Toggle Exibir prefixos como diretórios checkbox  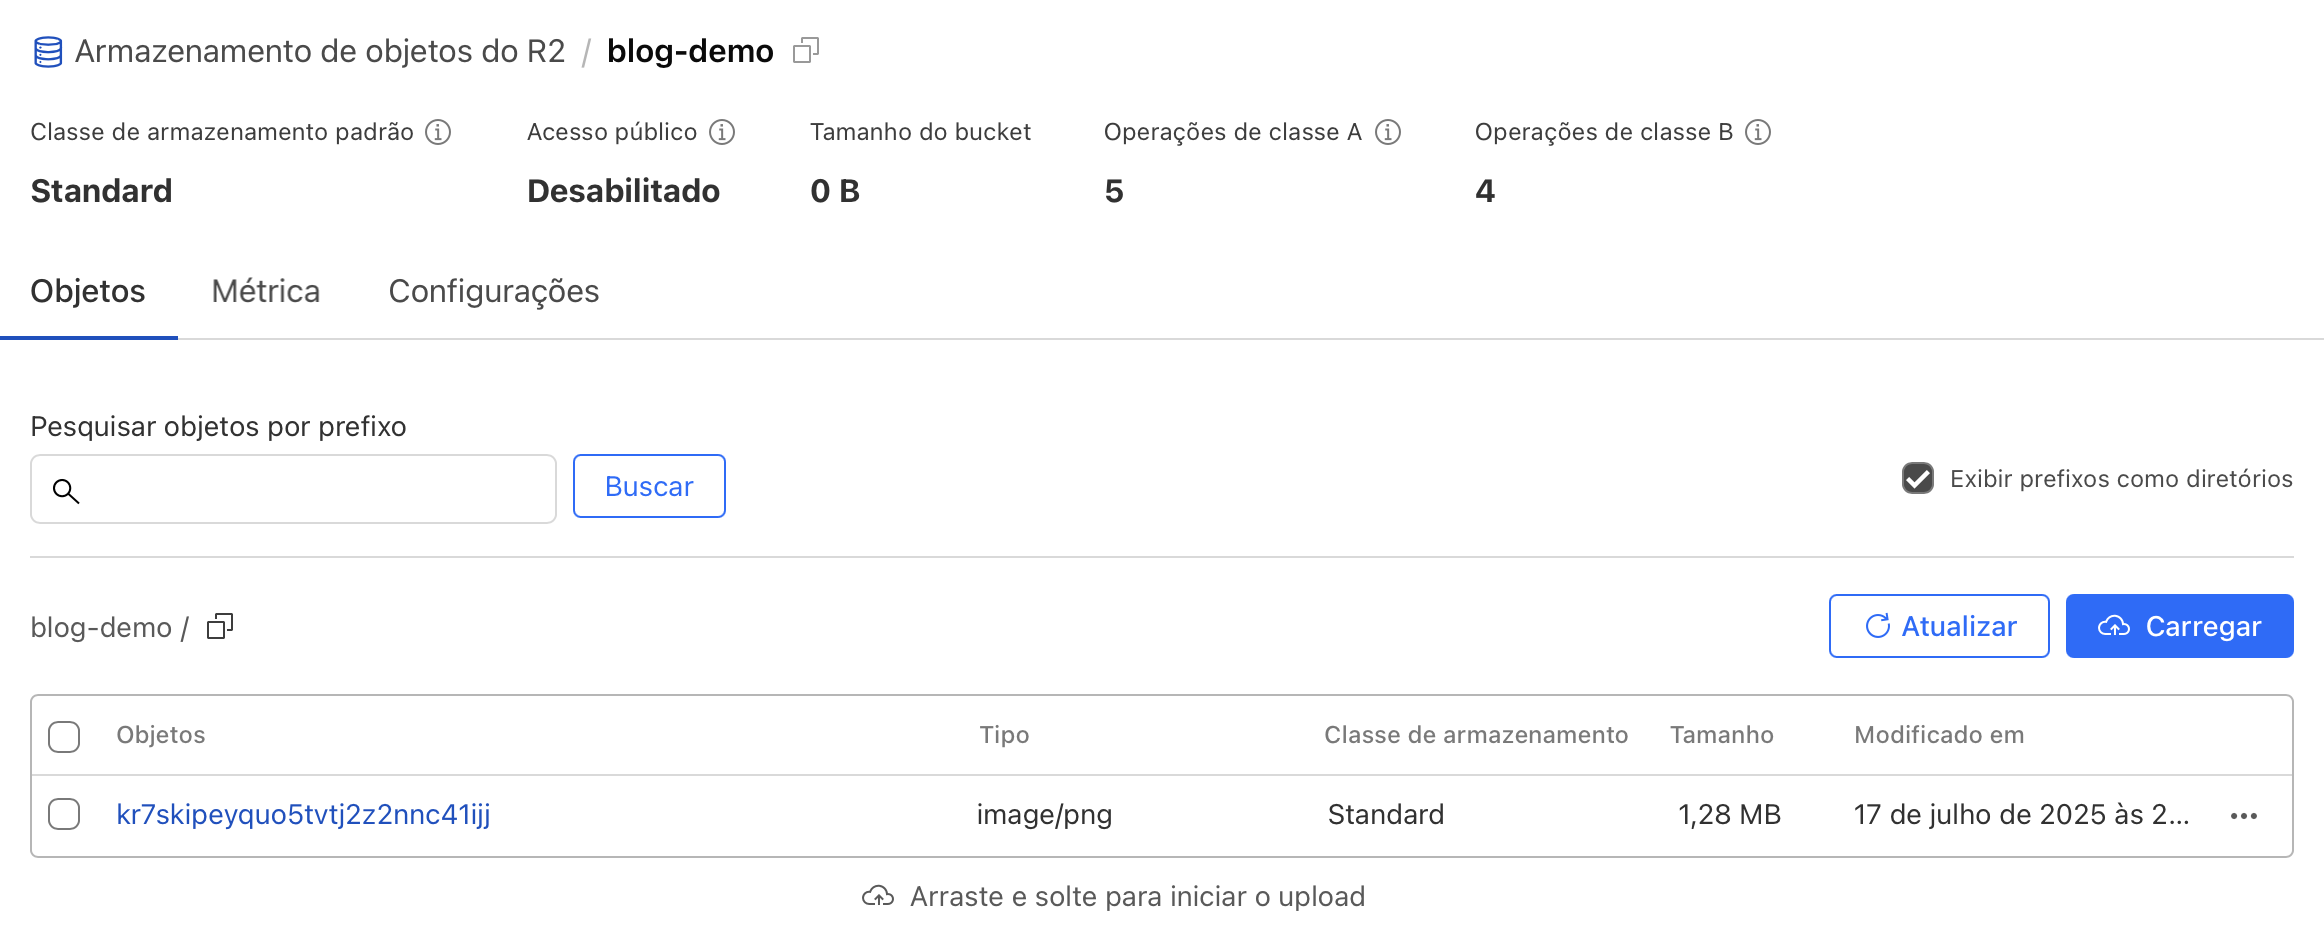[x=1918, y=478]
